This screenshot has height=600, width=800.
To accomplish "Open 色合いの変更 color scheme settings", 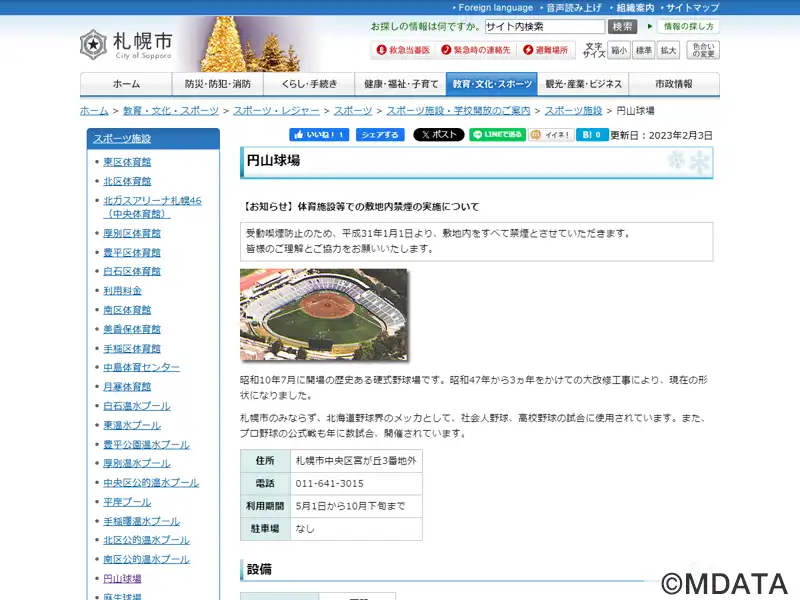I will click(x=702, y=50).
